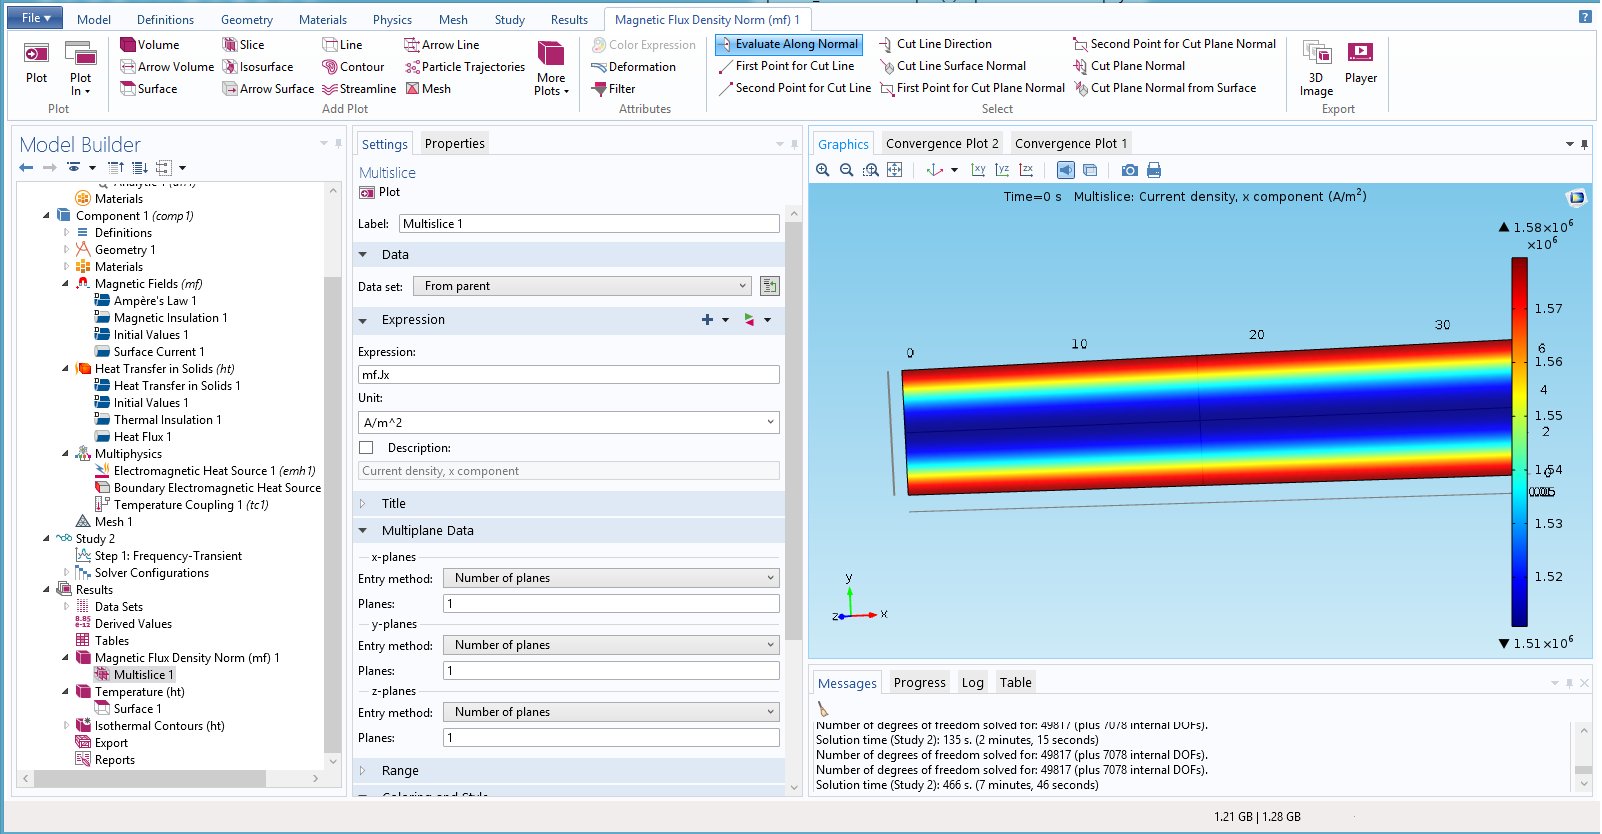
Task: Open the Results ribbon tab
Action: click(569, 20)
